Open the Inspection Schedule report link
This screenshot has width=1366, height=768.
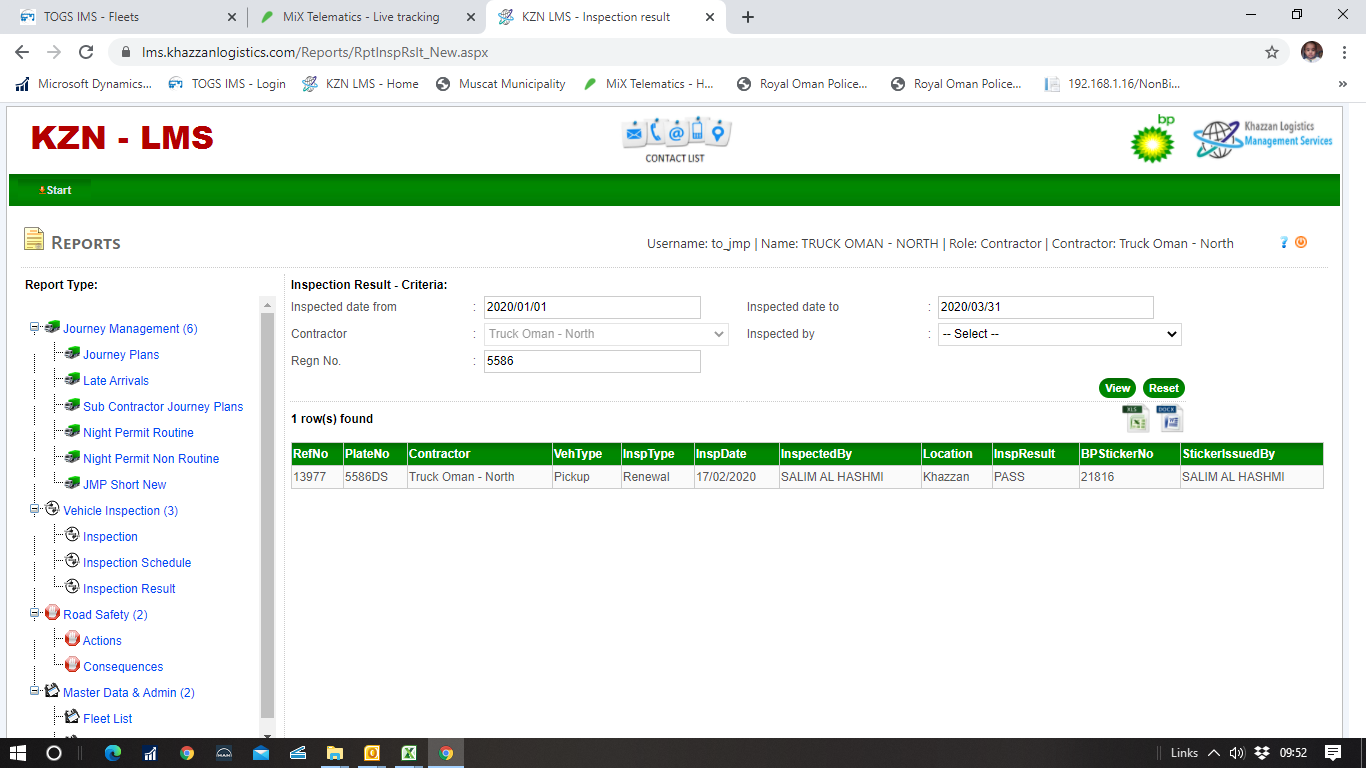click(x=137, y=563)
